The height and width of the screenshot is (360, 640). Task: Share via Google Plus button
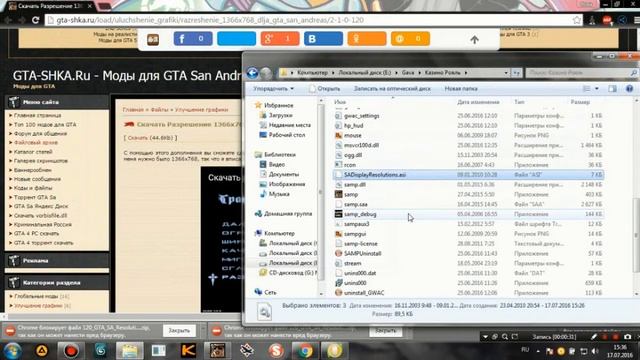[280, 39]
